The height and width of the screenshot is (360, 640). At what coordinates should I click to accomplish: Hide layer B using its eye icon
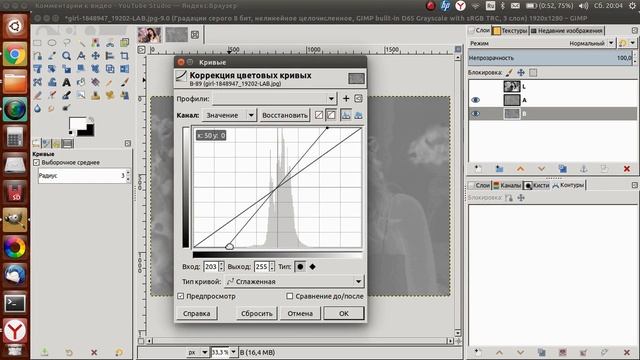coord(476,113)
